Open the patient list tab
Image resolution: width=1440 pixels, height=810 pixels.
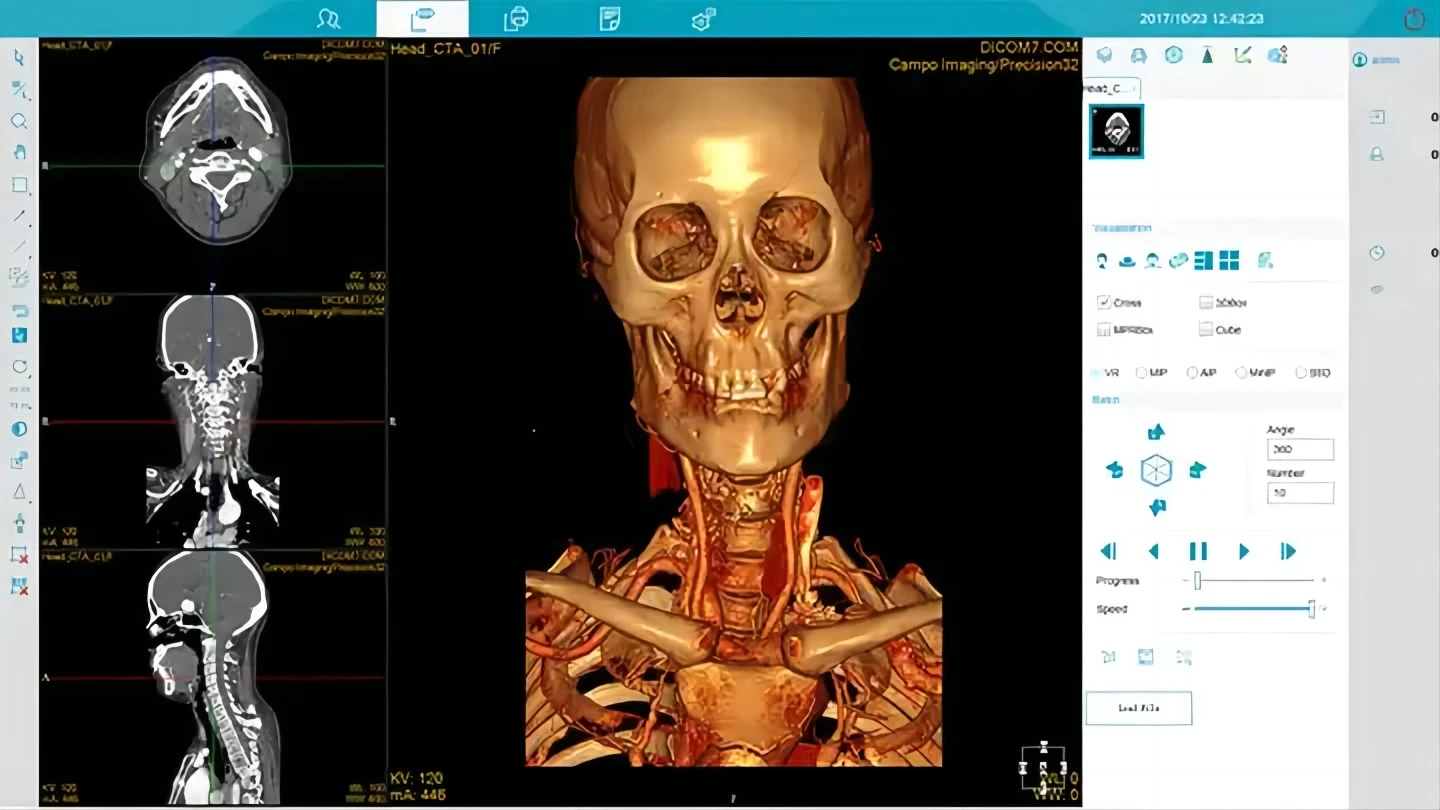pos(329,18)
